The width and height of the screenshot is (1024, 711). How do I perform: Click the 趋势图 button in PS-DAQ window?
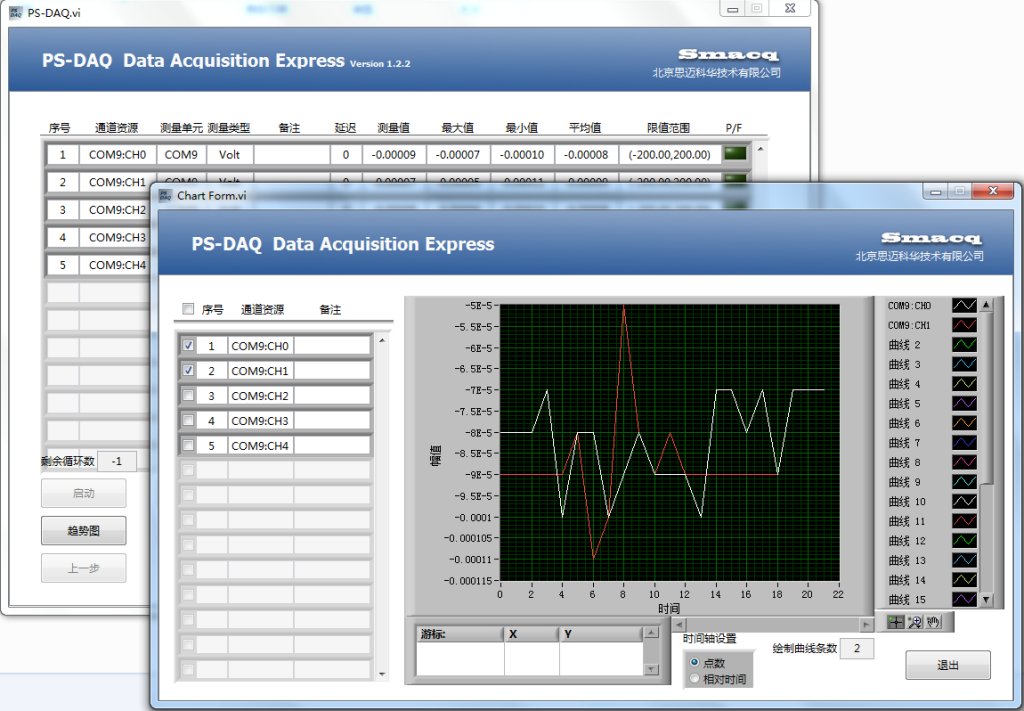tap(84, 531)
